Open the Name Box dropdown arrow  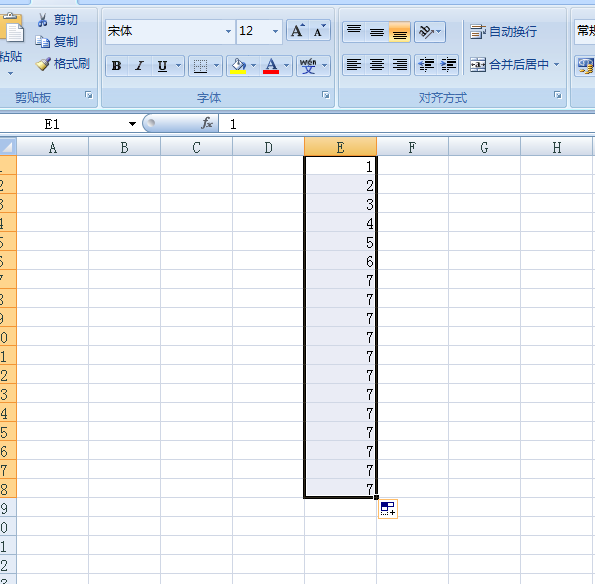(132, 124)
